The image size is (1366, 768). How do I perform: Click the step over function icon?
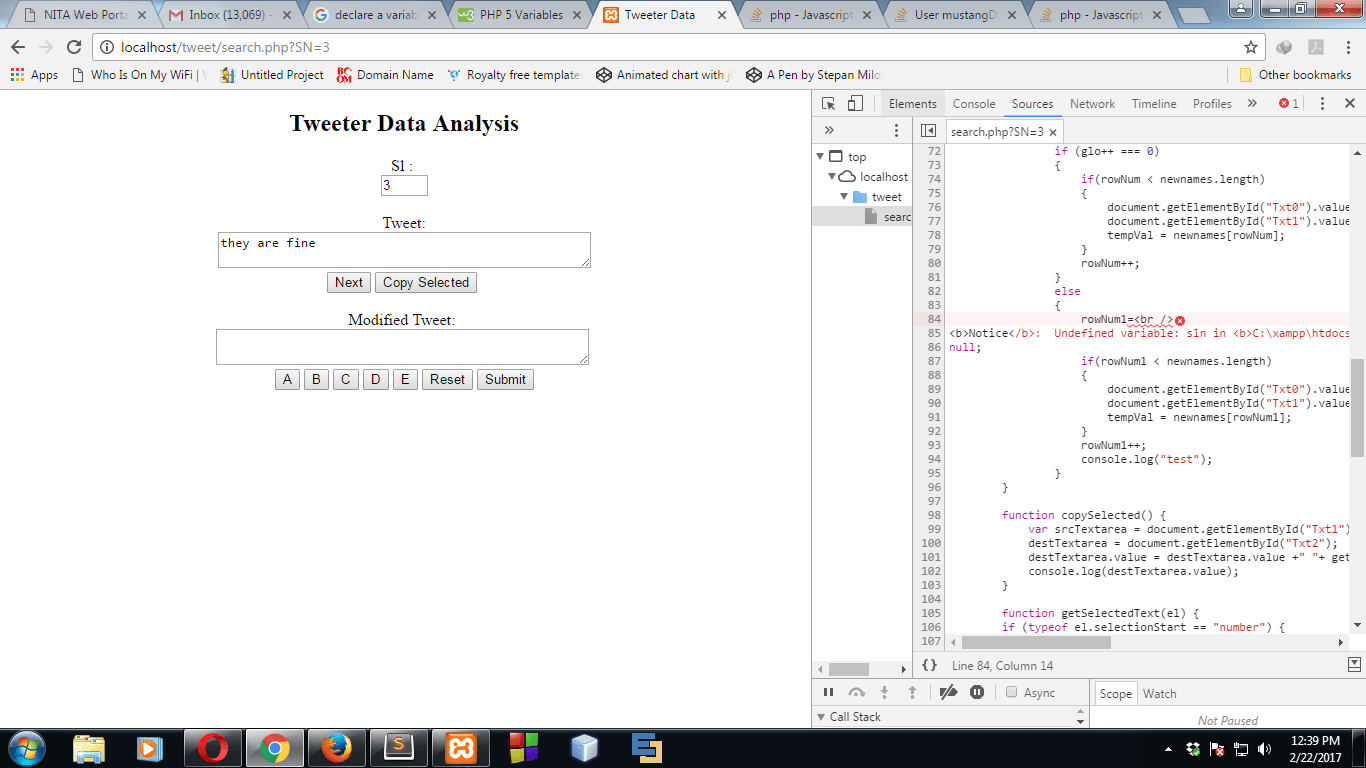(x=856, y=692)
